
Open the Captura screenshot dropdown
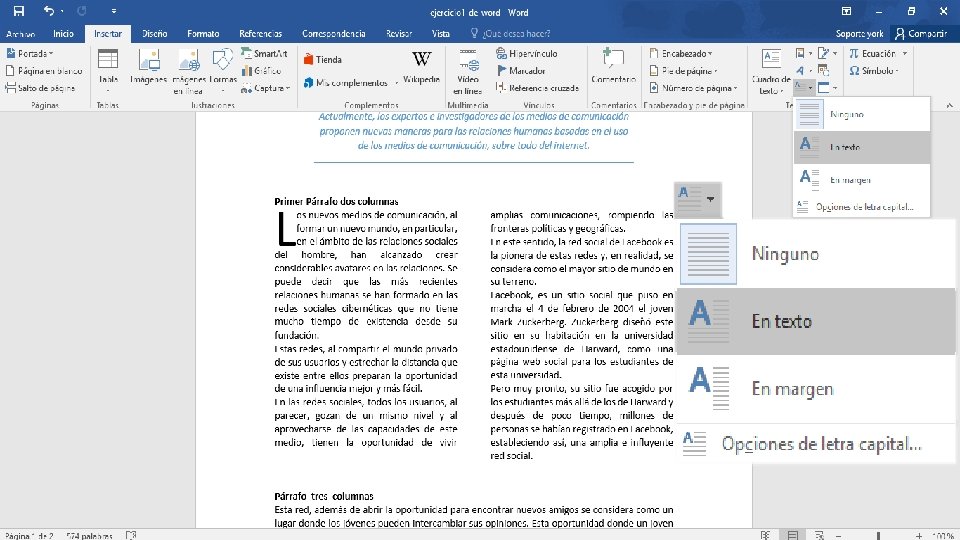pyautogui.click(x=265, y=88)
